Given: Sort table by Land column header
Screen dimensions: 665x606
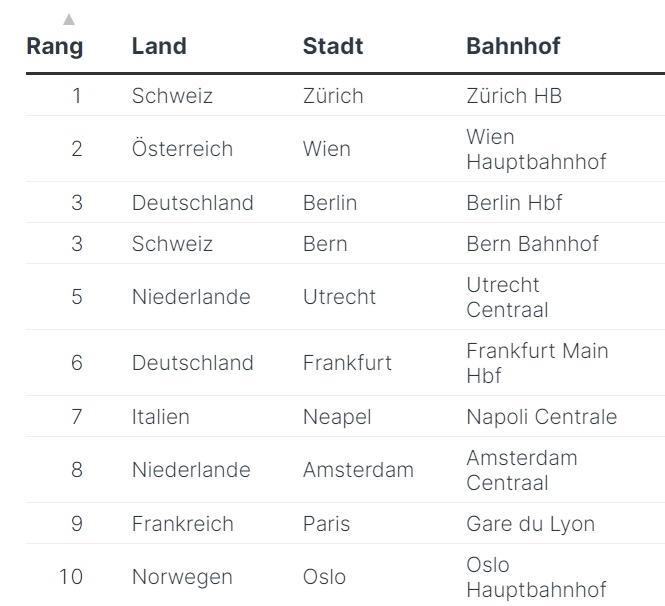Looking at the screenshot, I should [x=159, y=46].
